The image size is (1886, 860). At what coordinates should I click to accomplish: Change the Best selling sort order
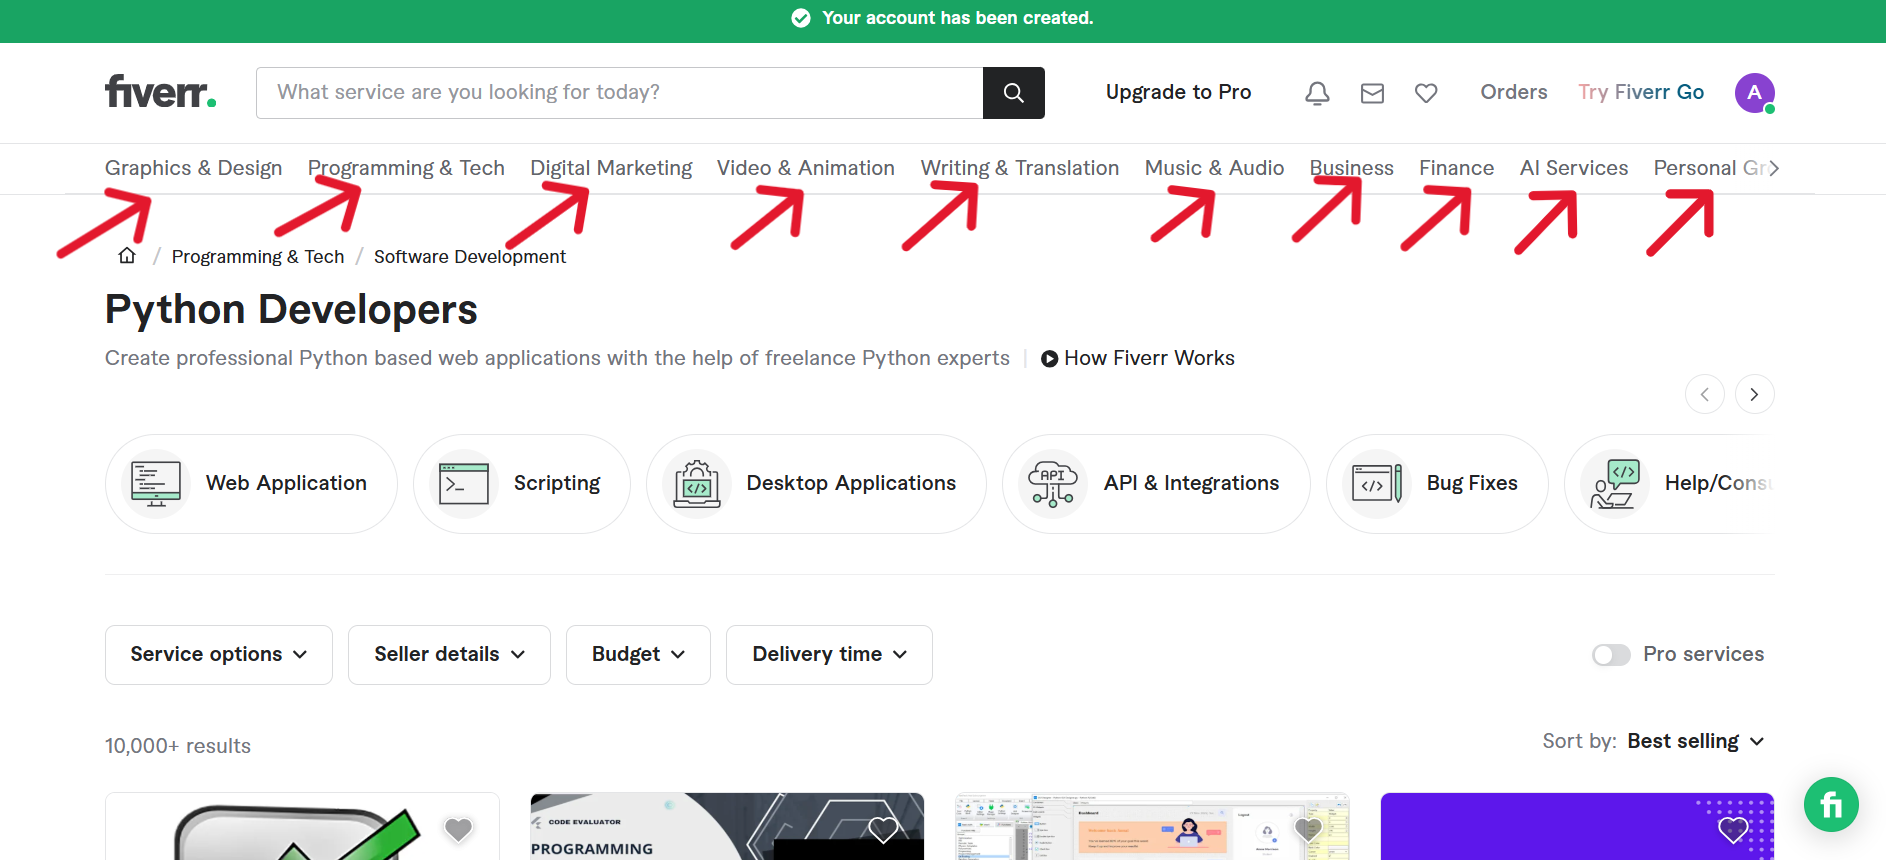(x=1695, y=741)
